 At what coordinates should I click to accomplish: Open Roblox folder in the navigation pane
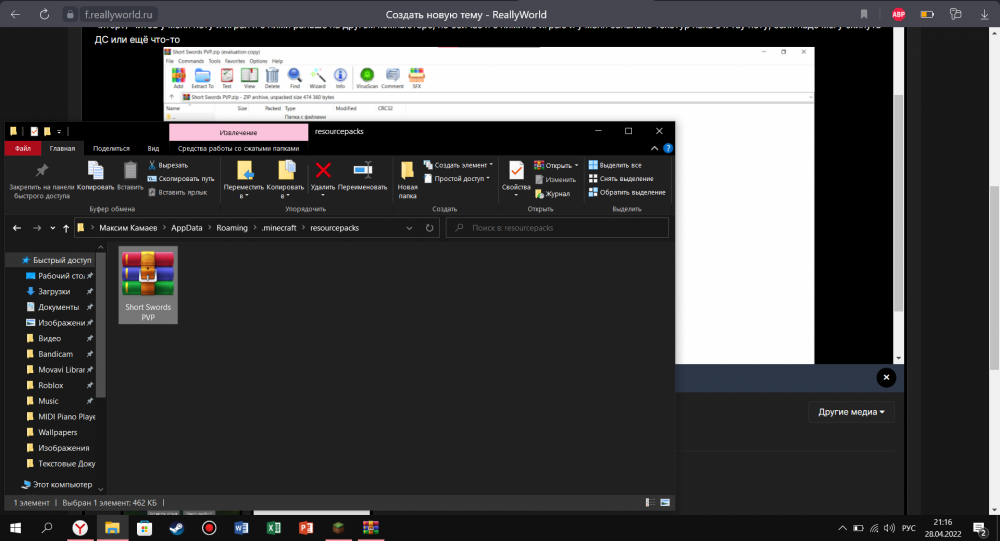click(50, 385)
